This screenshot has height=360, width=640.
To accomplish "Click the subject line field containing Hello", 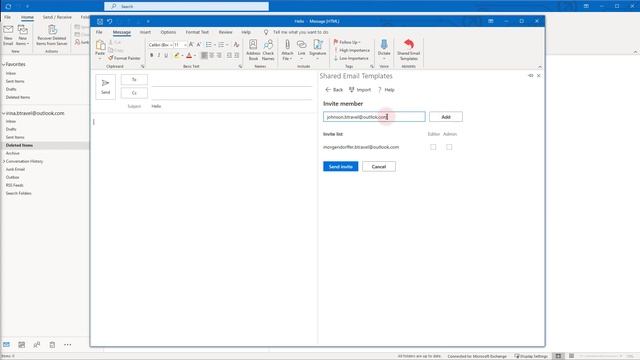I will click(231, 106).
